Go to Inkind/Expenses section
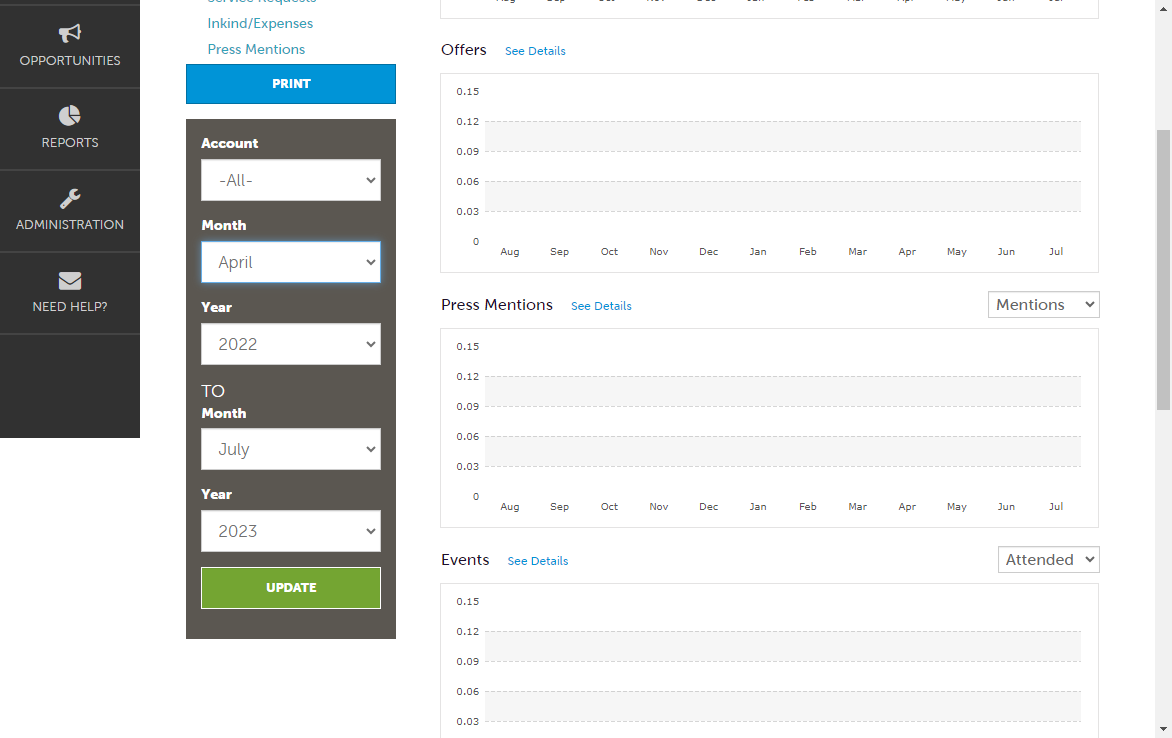Screen dimensions: 1172x738 260,23
